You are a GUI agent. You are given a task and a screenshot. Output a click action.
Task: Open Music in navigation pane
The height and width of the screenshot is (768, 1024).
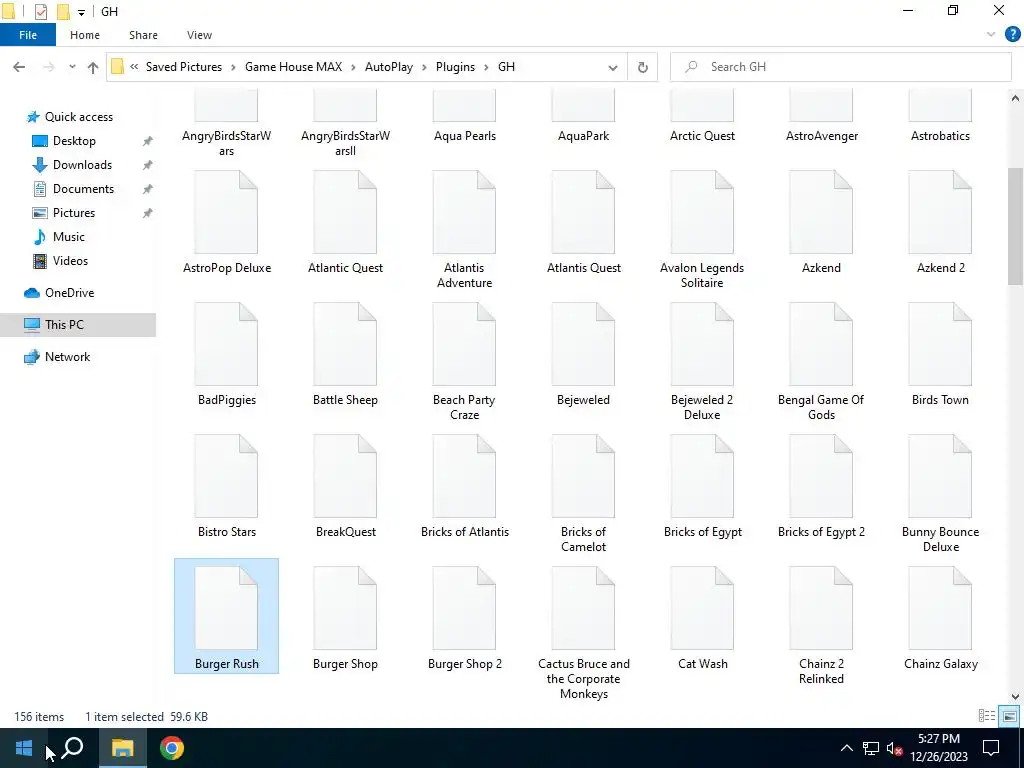(69, 237)
